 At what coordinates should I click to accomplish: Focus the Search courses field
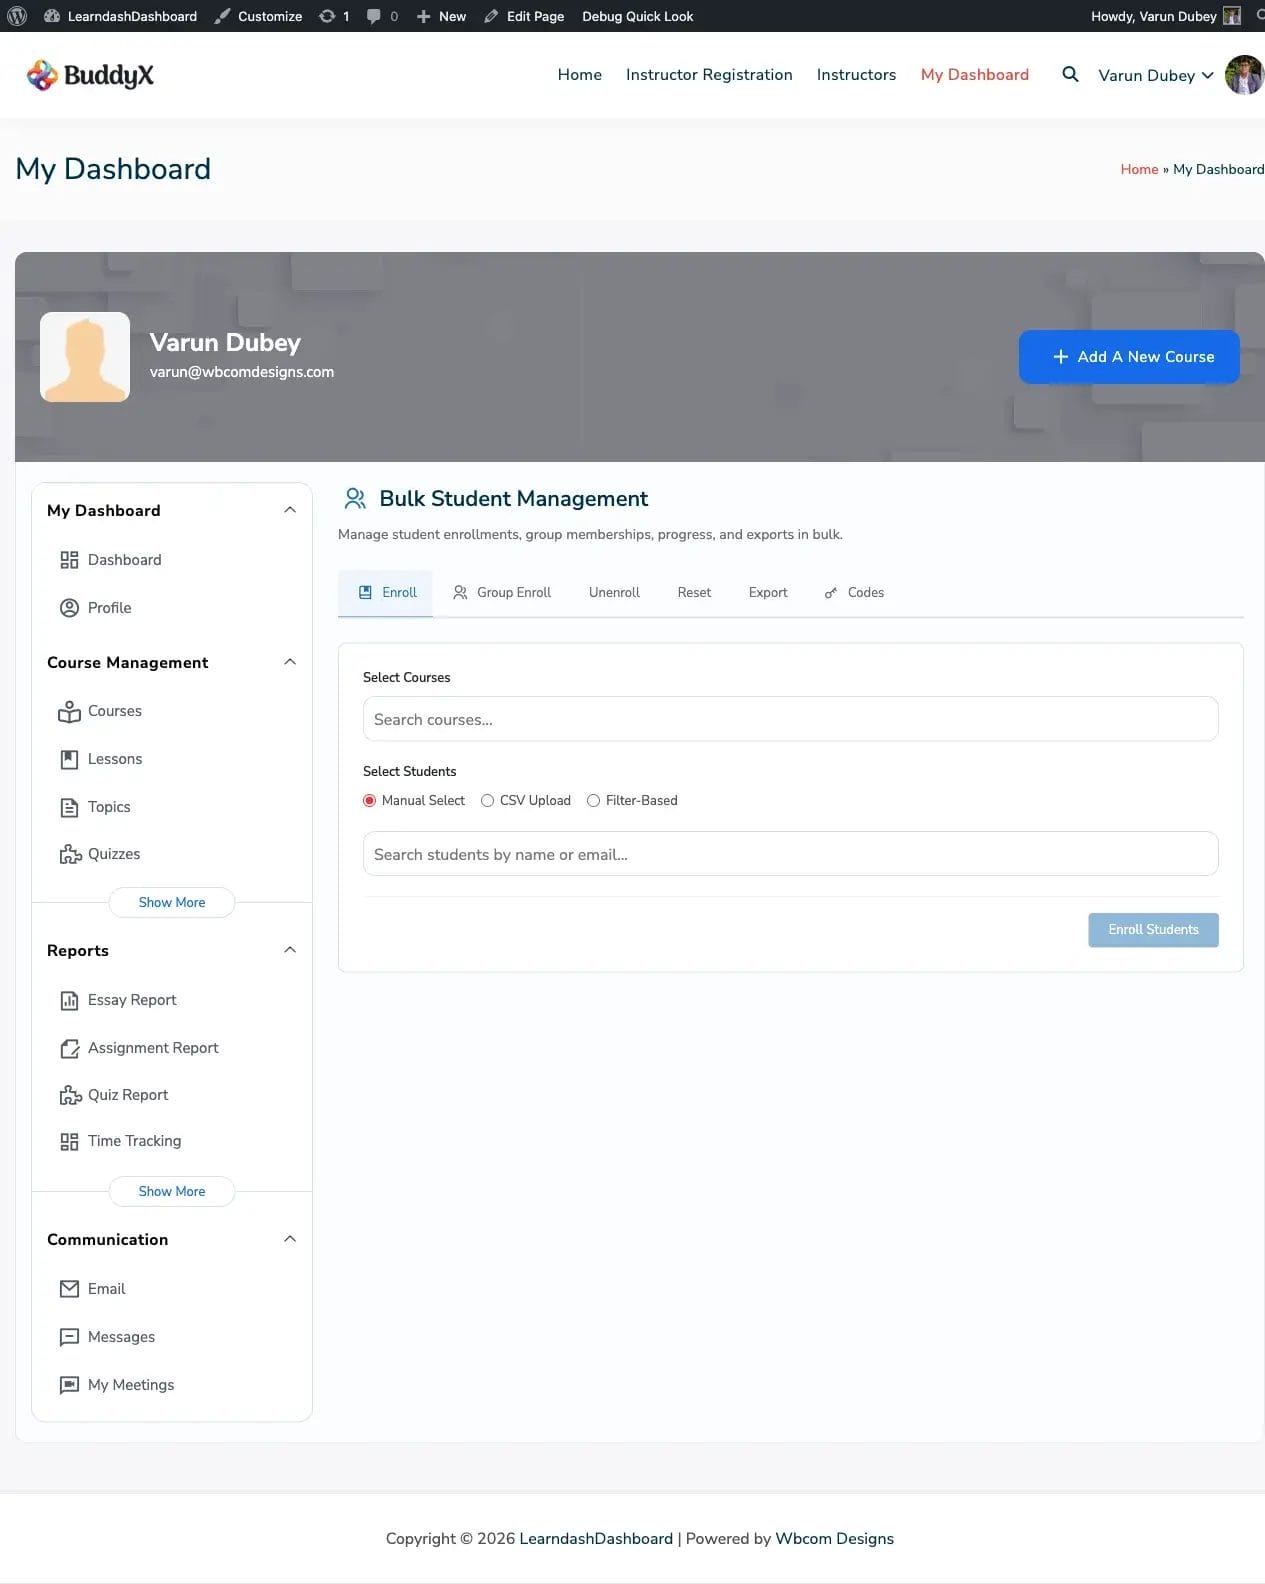coord(790,719)
